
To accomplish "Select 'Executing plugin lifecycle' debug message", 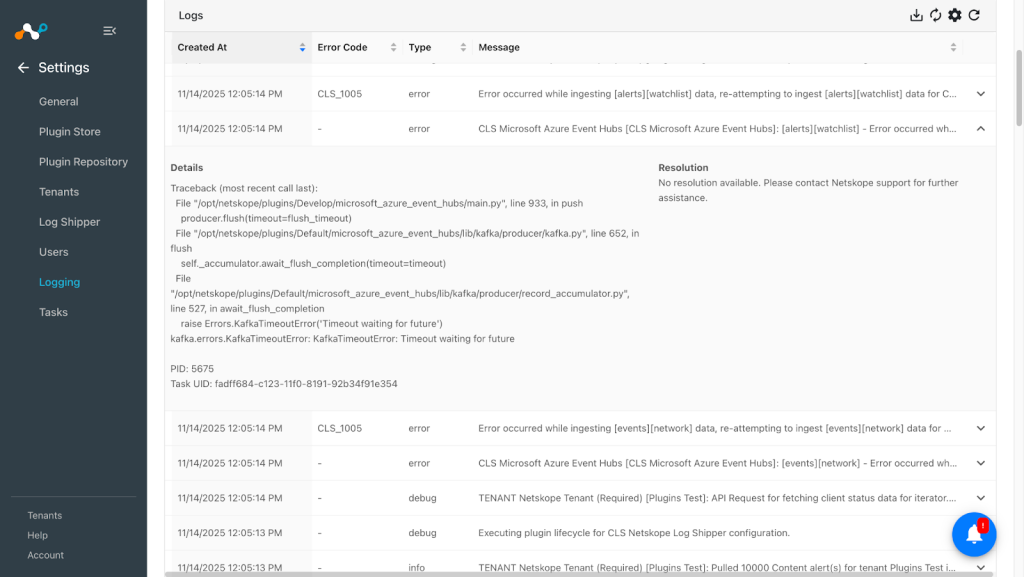I will (x=634, y=533).
